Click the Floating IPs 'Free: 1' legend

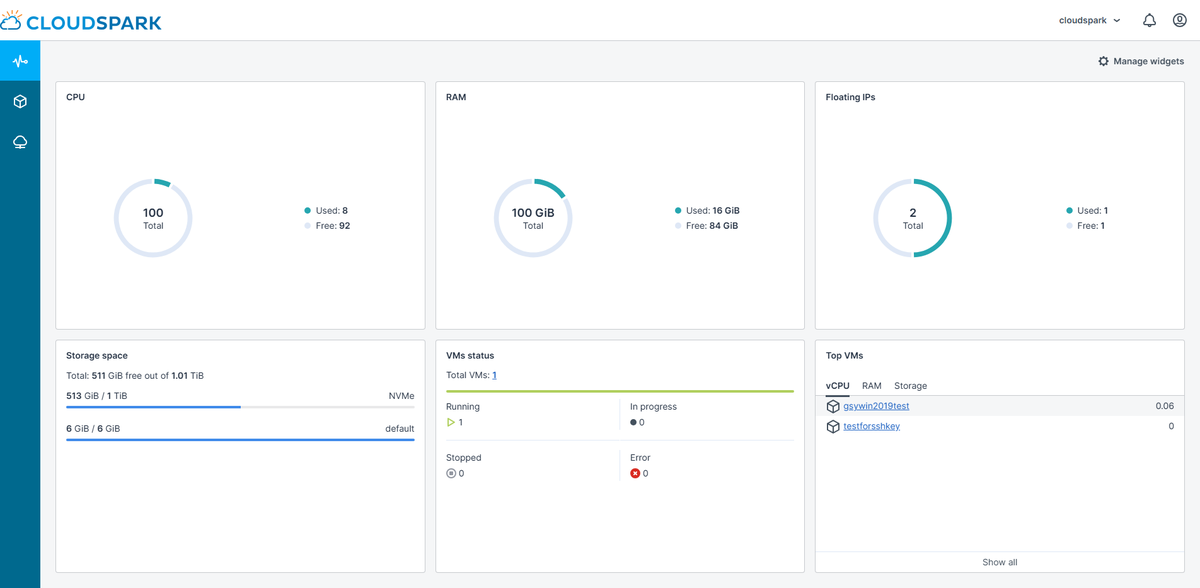click(x=1086, y=226)
